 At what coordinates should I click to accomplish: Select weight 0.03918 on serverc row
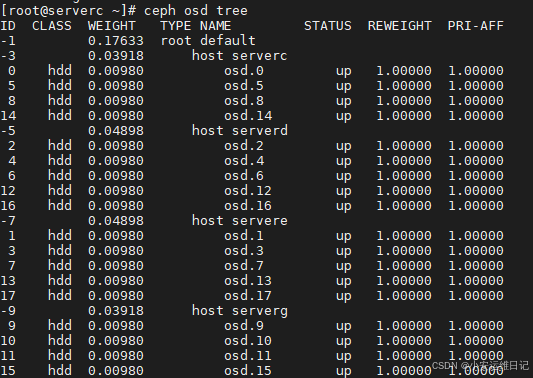point(116,56)
